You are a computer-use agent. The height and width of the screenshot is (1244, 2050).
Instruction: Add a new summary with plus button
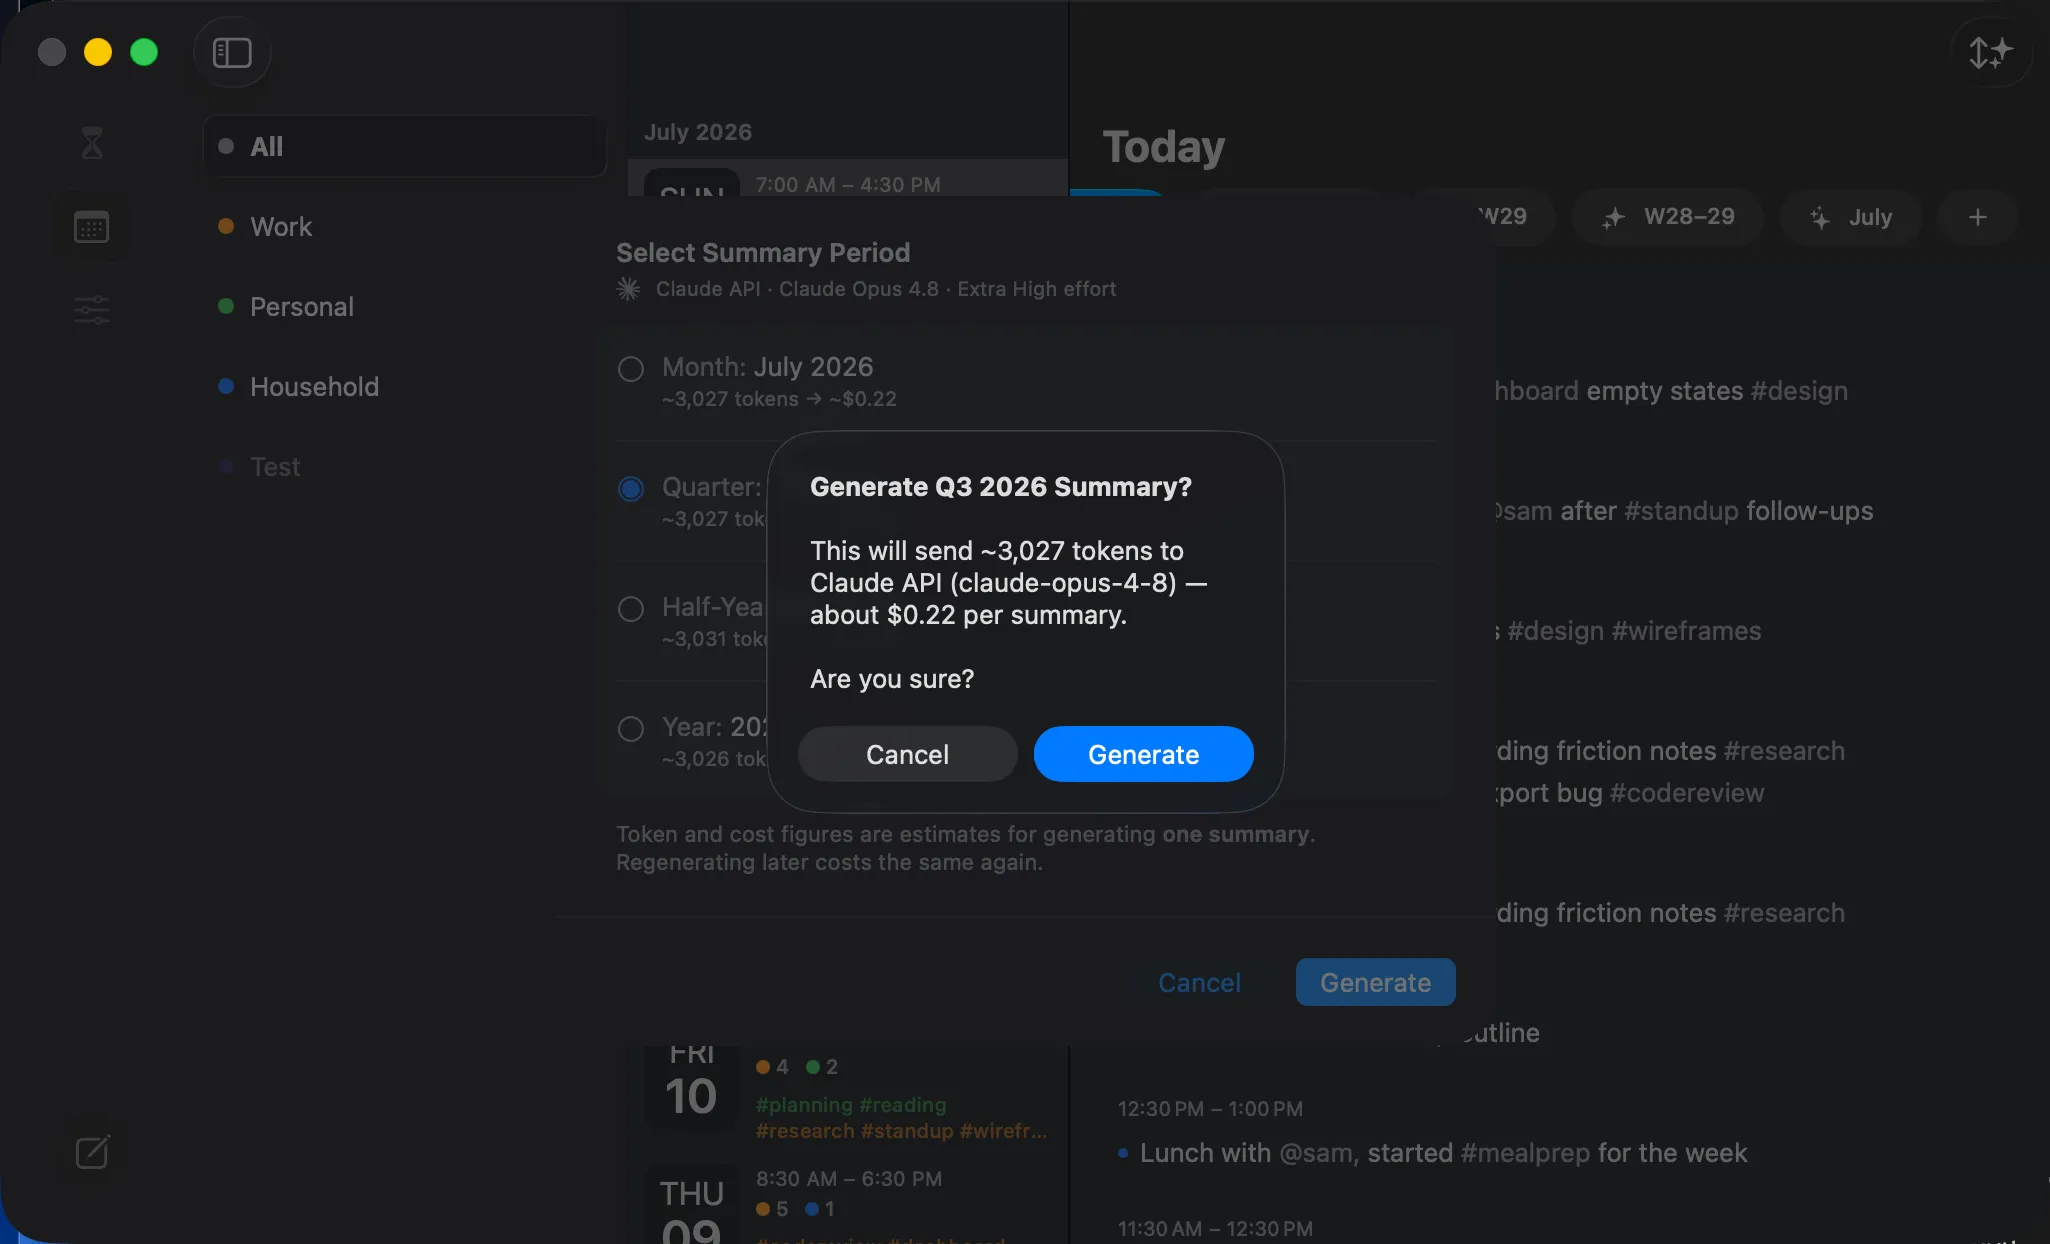click(1977, 217)
